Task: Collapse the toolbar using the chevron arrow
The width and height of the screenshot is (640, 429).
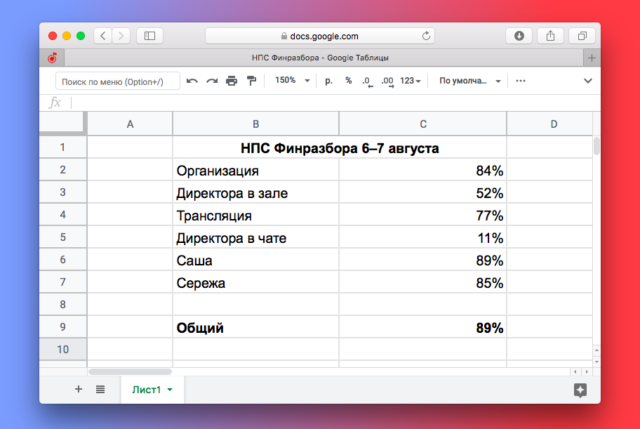Action: tap(588, 80)
